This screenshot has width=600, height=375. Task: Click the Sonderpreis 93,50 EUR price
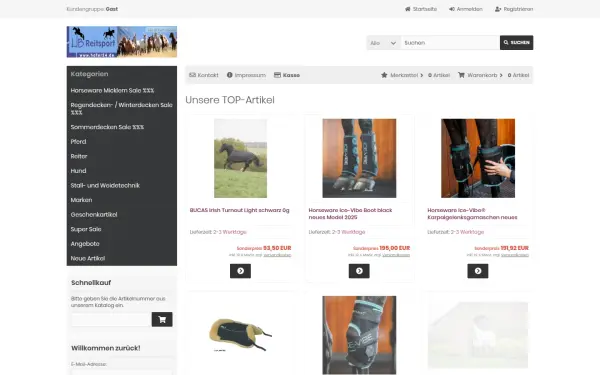click(x=264, y=248)
